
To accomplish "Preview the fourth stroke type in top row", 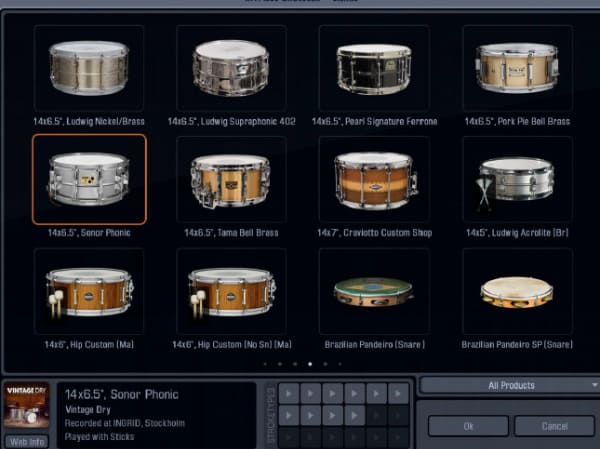I will coord(354,393).
